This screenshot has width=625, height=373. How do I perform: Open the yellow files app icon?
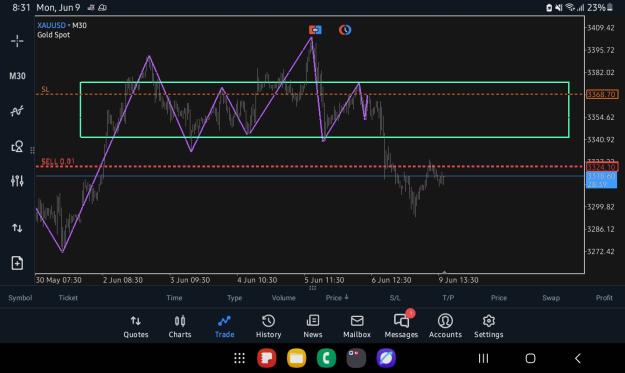coord(297,358)
